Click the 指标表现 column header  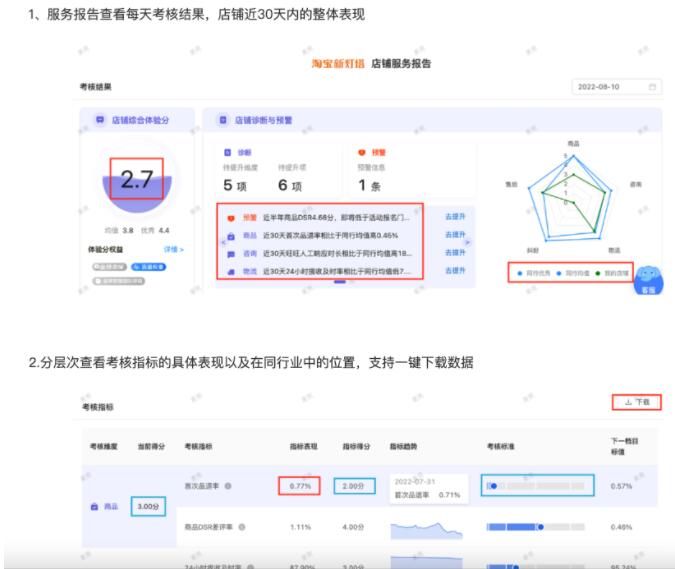click(x=303, y=446)
